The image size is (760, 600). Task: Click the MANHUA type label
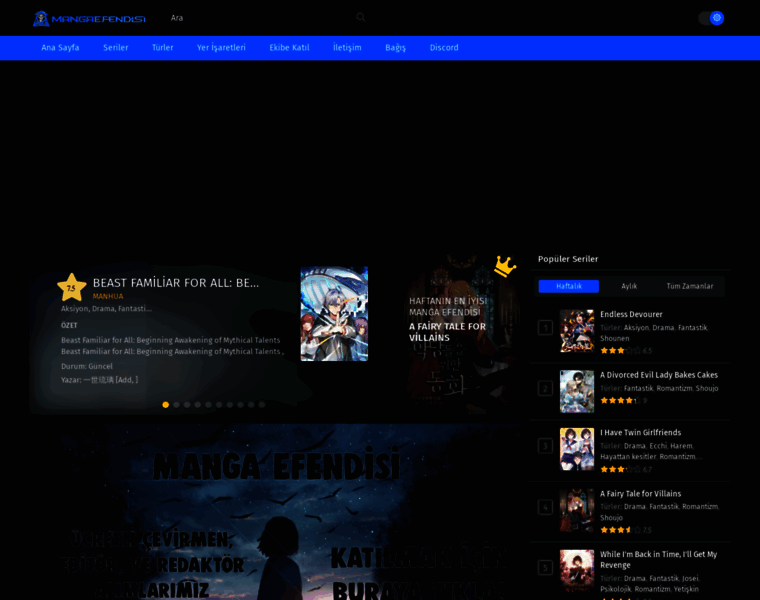tap(108, 297)
